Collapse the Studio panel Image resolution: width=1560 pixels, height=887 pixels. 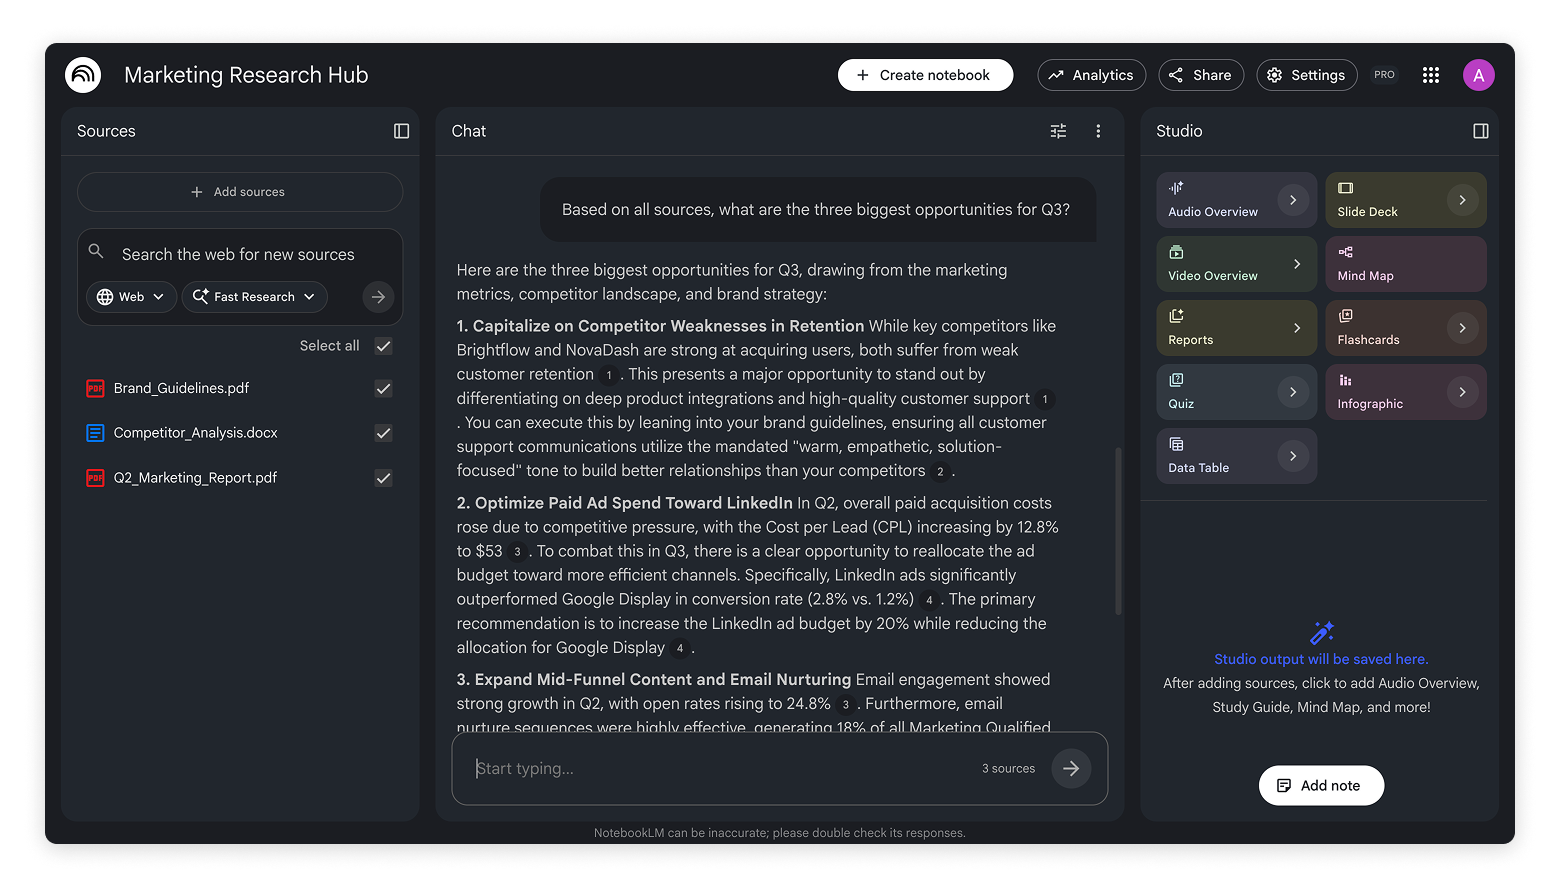(1480, 131)
